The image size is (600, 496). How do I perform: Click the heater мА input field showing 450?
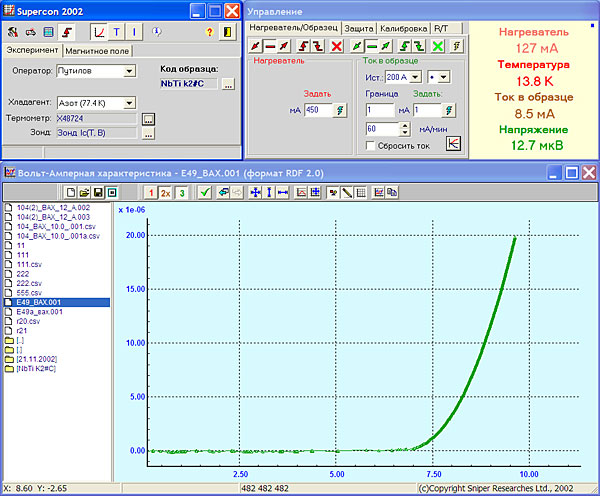point(318,110)
